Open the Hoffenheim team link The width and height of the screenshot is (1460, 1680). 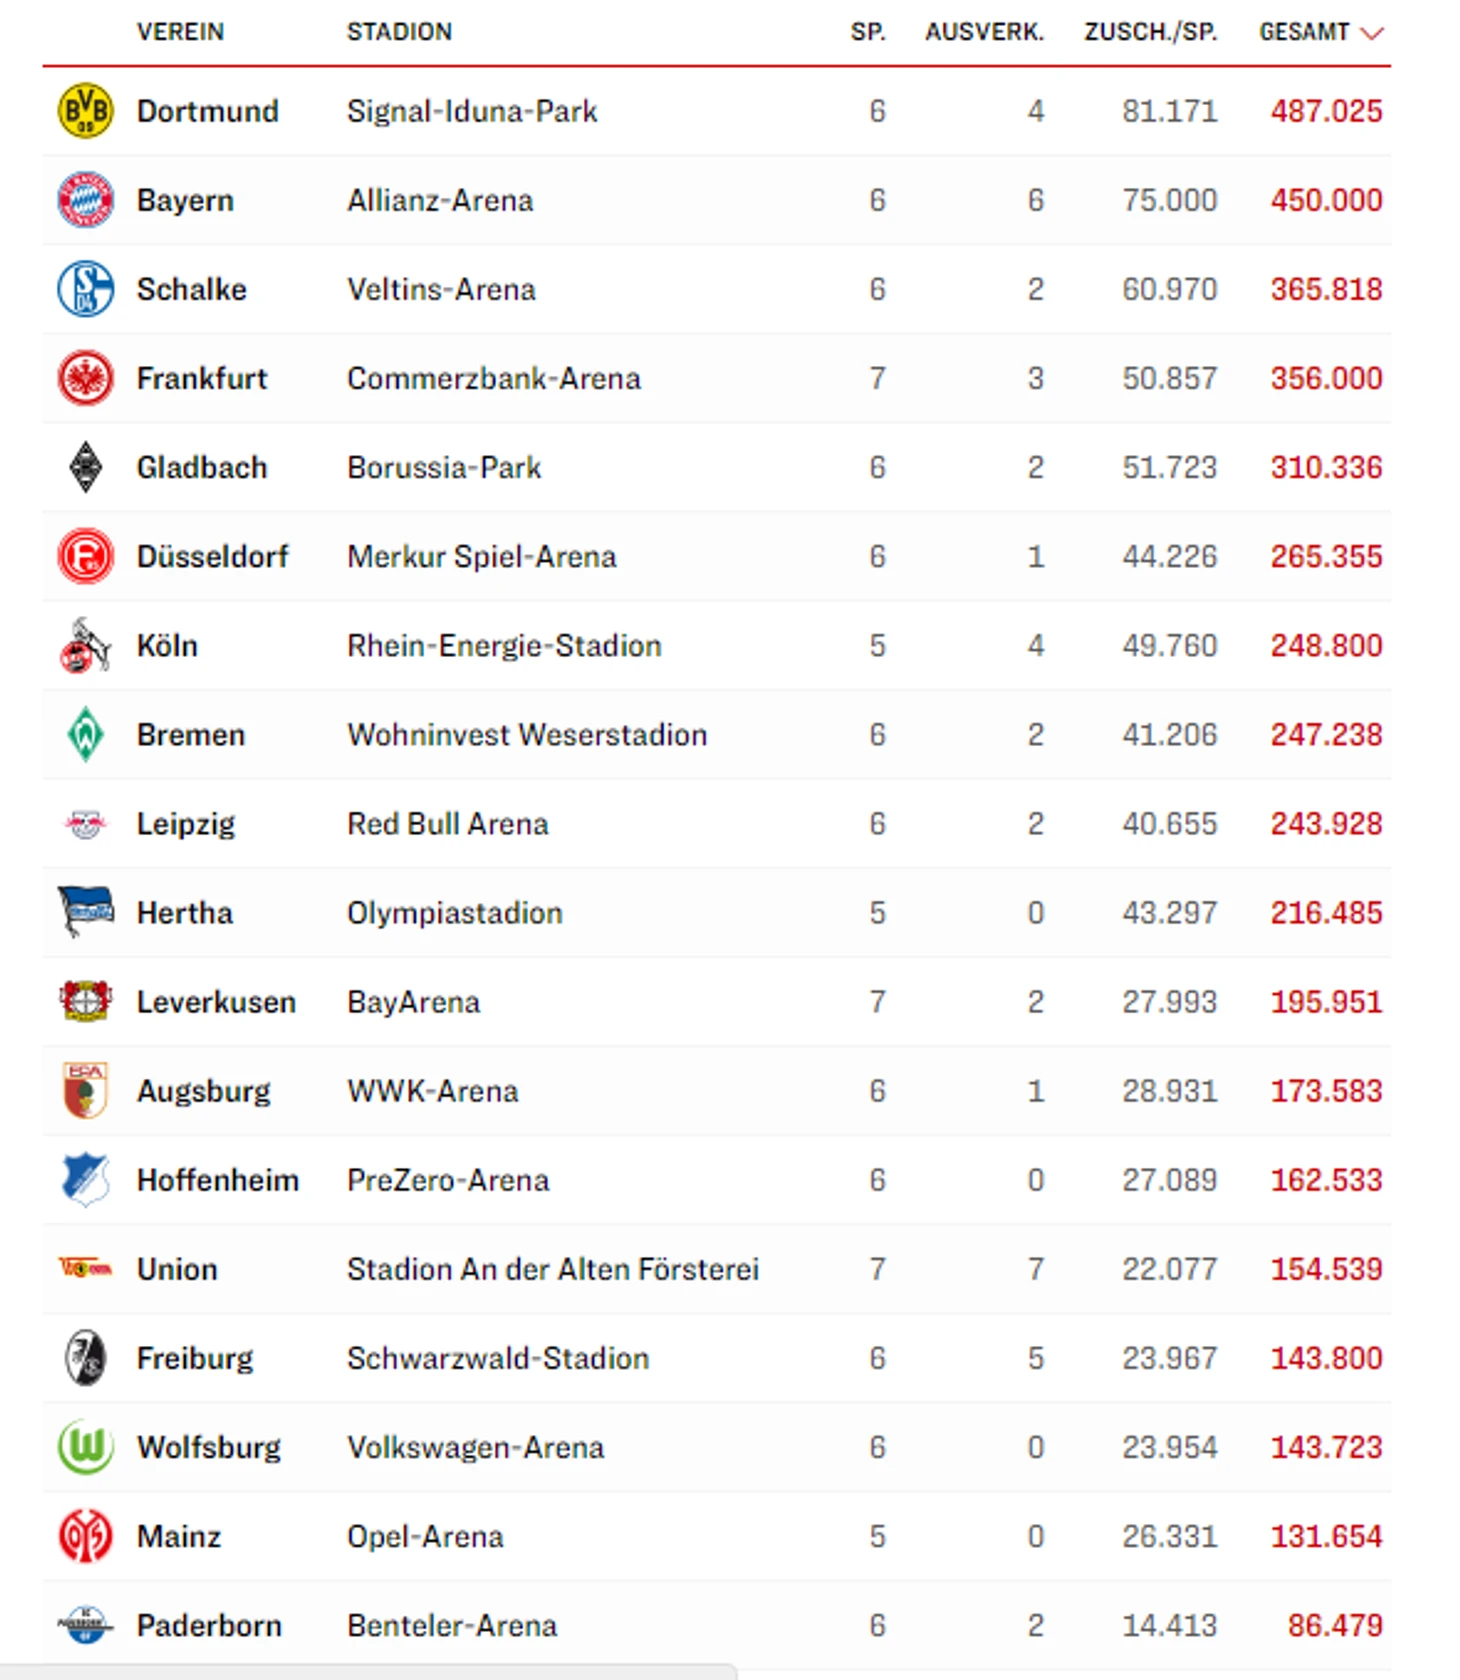218,1180
